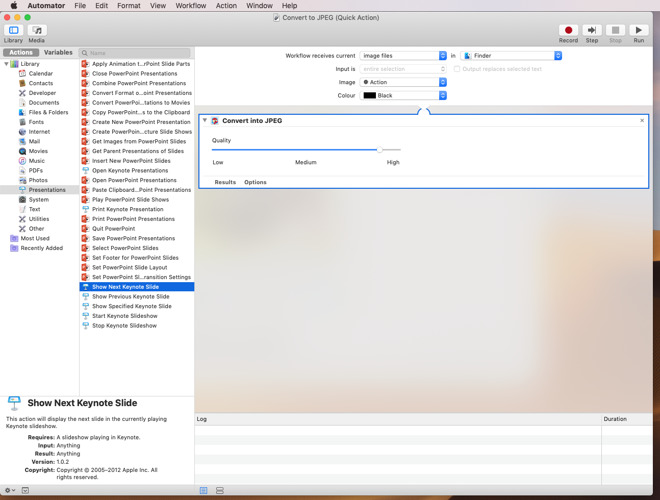Click the gear settings icon at bottom-left
The width and height of the screenshot is (660, 500).
pos(9,490)
